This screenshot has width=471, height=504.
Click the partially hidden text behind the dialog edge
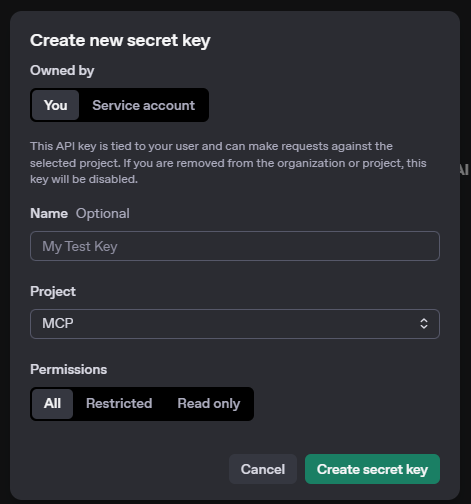pos(465,169)
